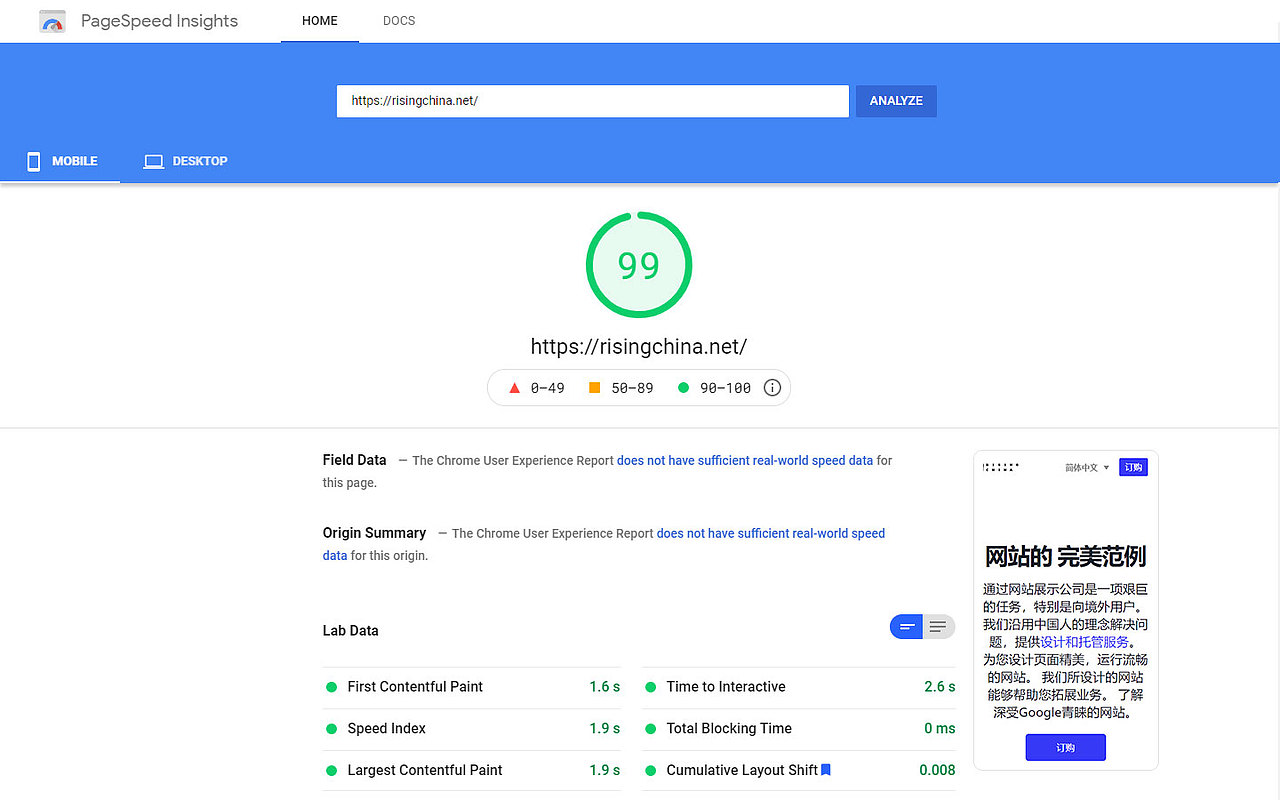The height and width of the screenshot is (800, 1280).
Task: Click the 2.6 s Time to Interactive value
Action: [940, 687]
